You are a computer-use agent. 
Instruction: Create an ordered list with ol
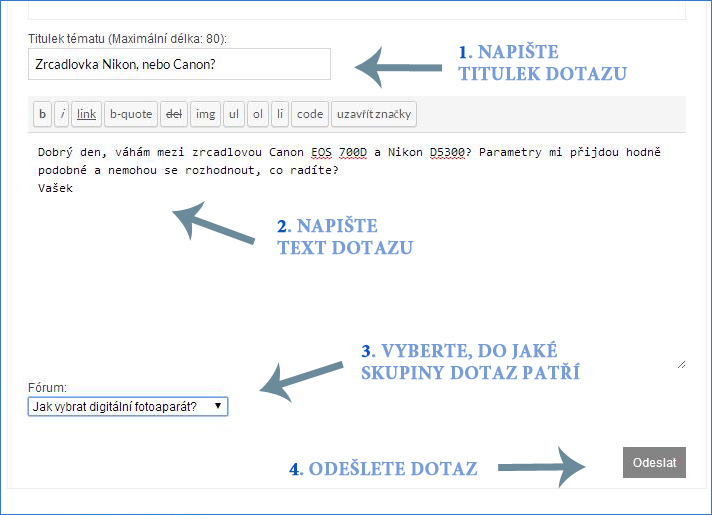click(x=258, y=114)
